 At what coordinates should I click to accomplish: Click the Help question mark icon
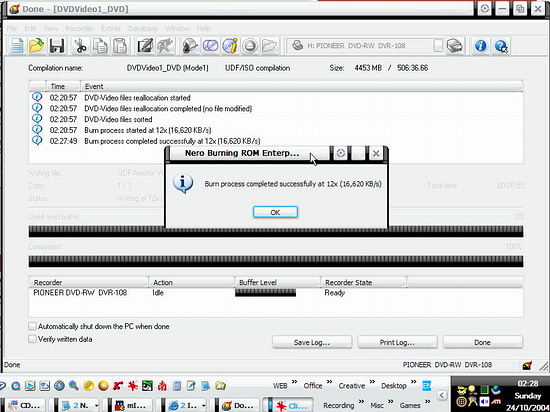[x=501, y=46]
